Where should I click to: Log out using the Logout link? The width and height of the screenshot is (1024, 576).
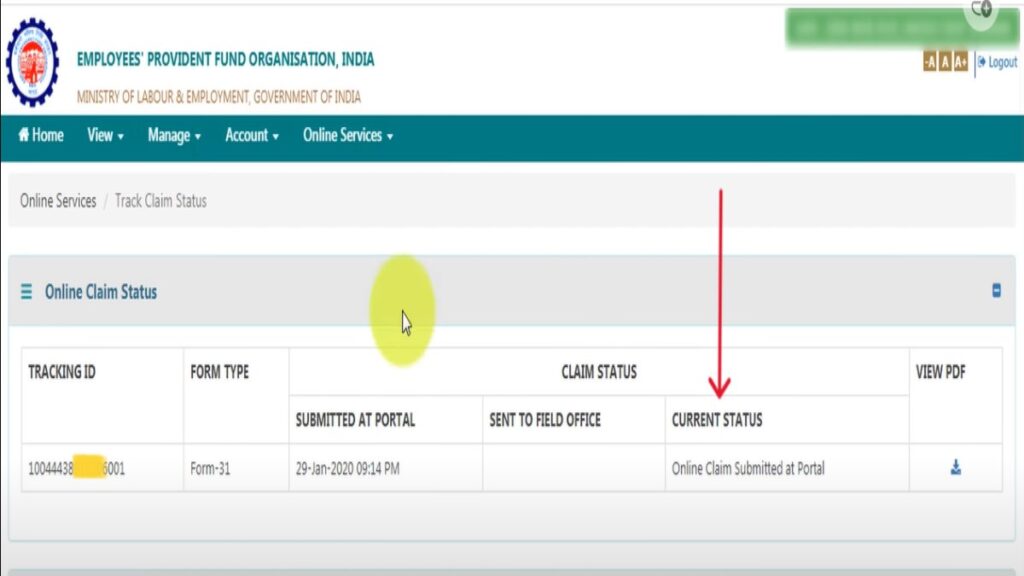pyautogui.click(x=997, y=62)
